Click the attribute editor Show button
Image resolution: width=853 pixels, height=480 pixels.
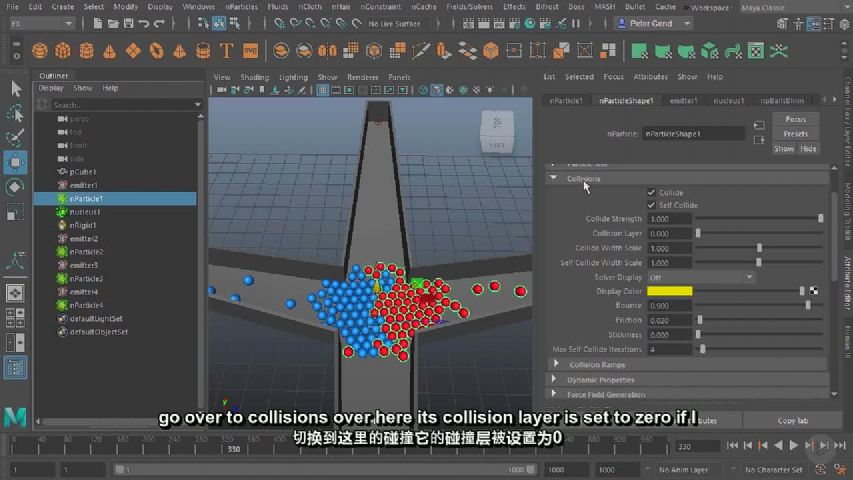click(784, 148)
